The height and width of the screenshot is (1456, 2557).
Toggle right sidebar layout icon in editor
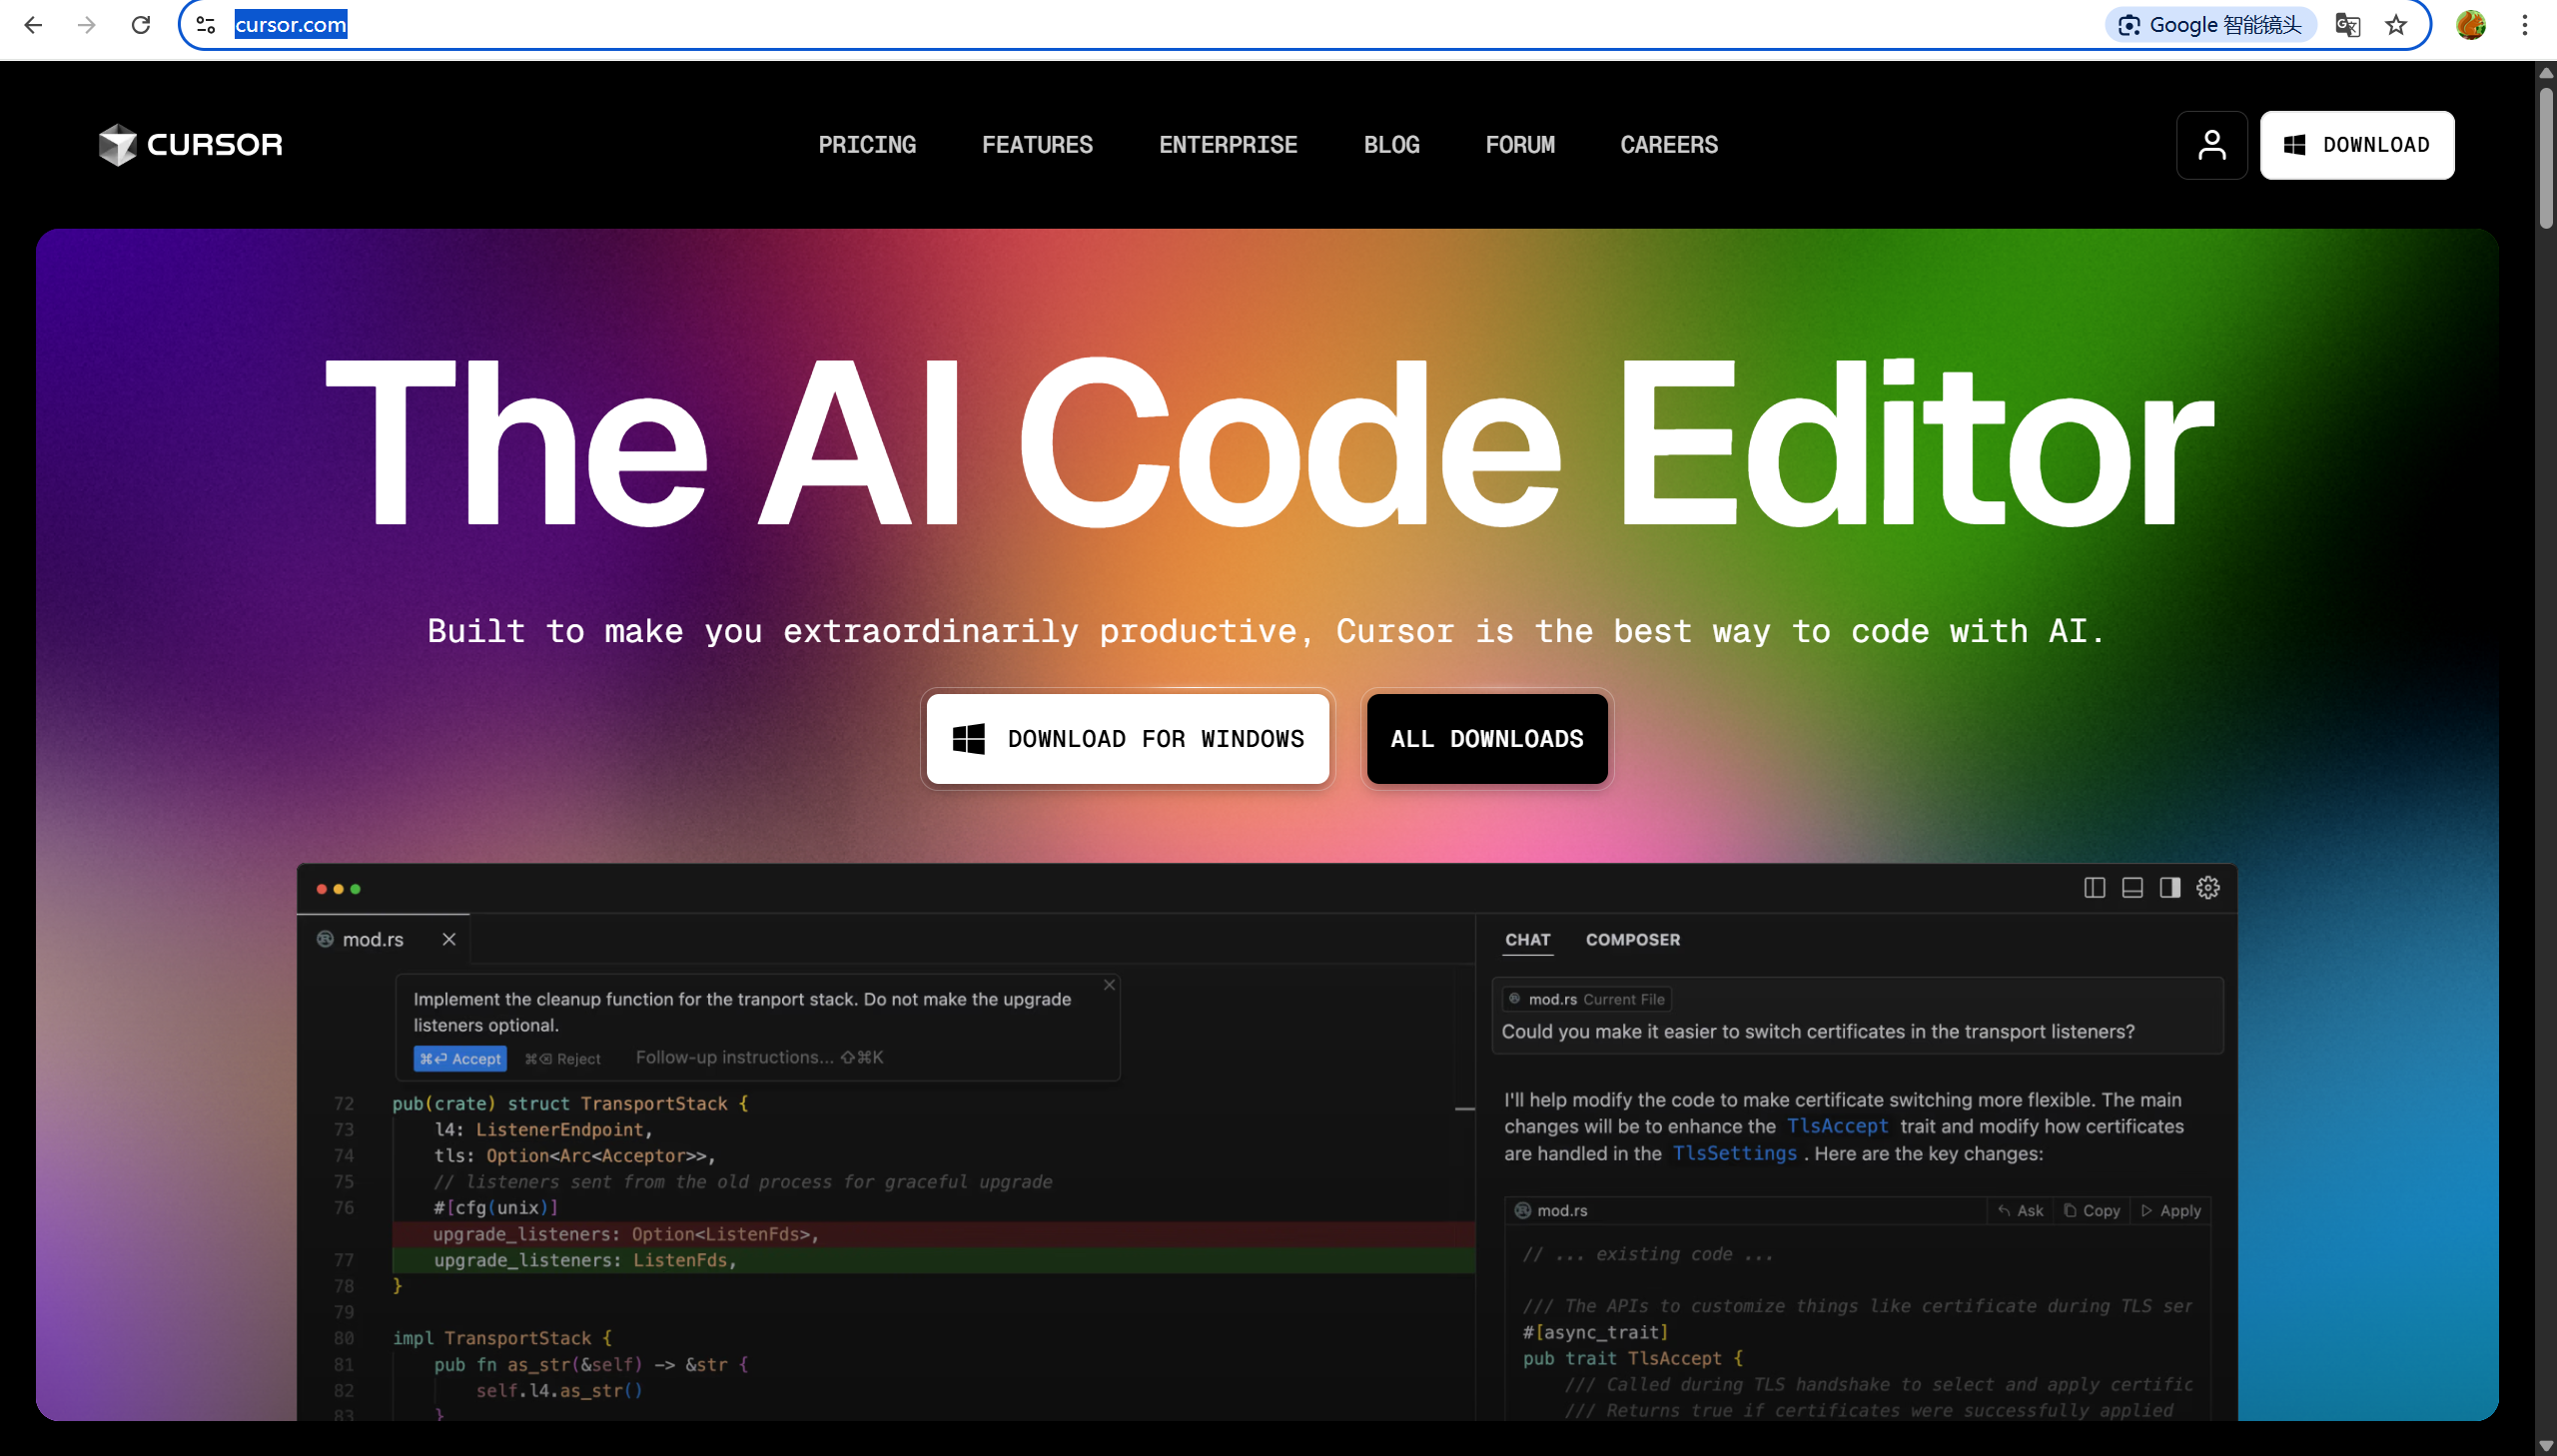2170,888
